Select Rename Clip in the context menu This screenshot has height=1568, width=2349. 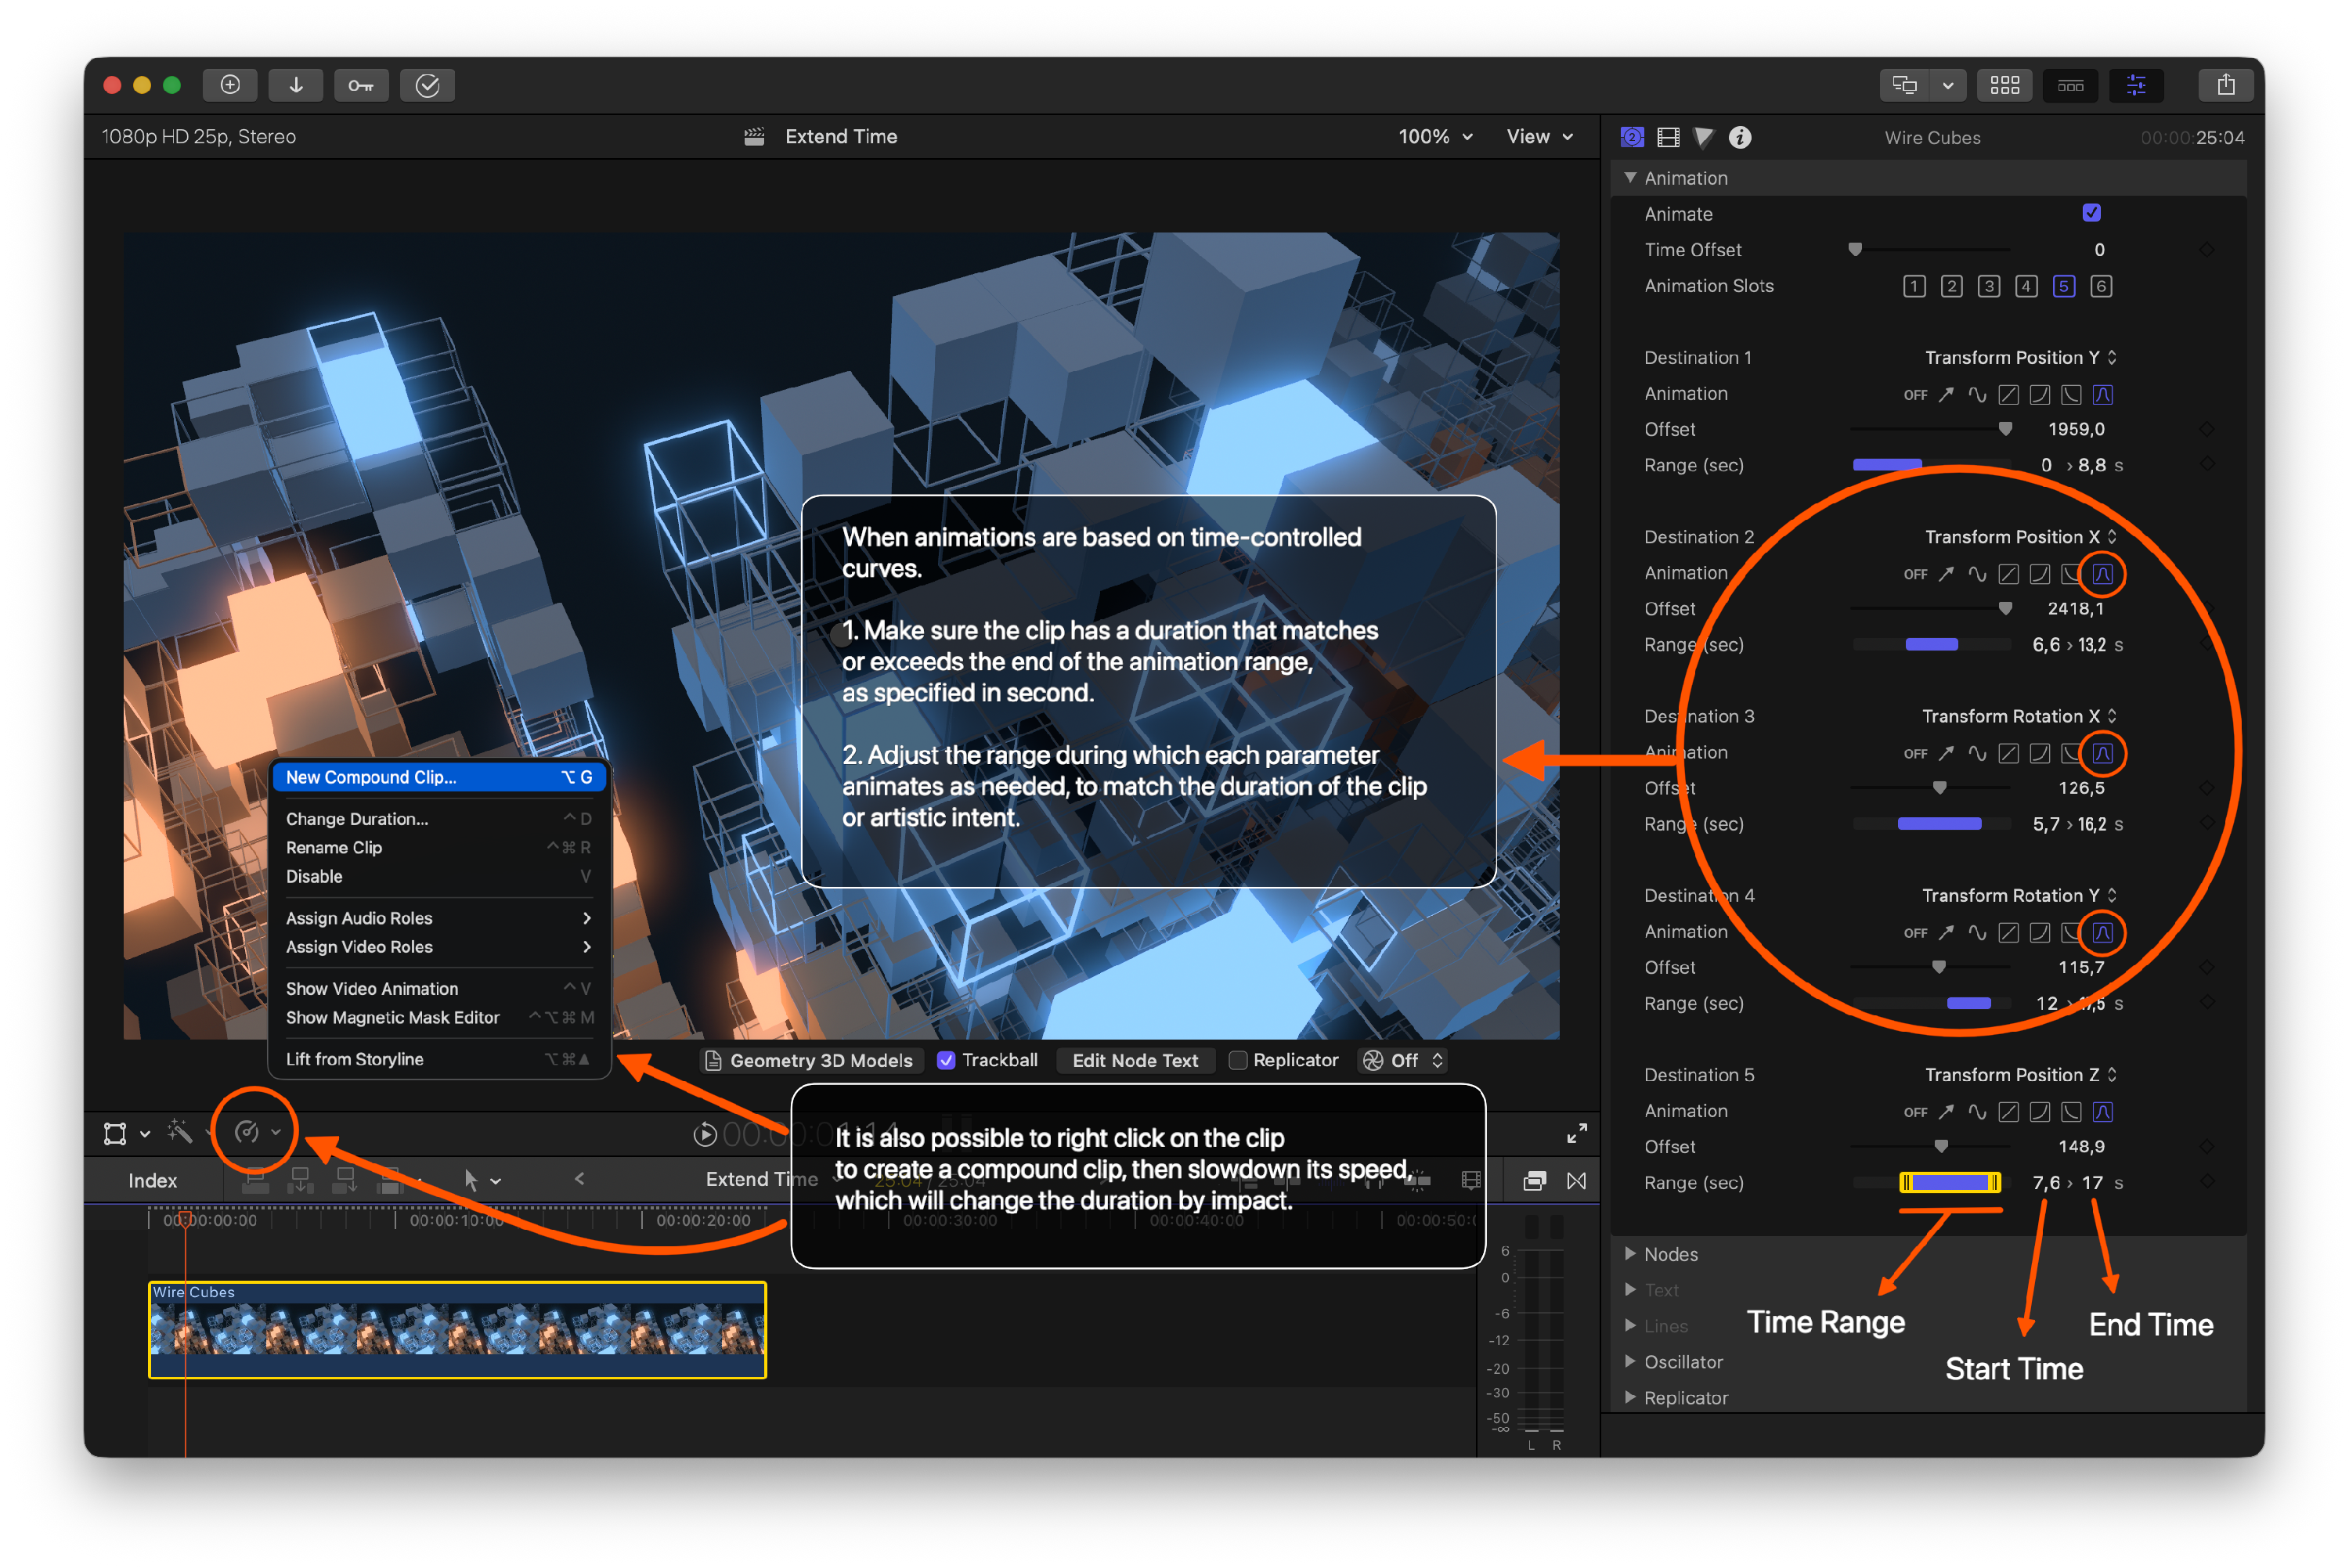[x=439, y=848]
